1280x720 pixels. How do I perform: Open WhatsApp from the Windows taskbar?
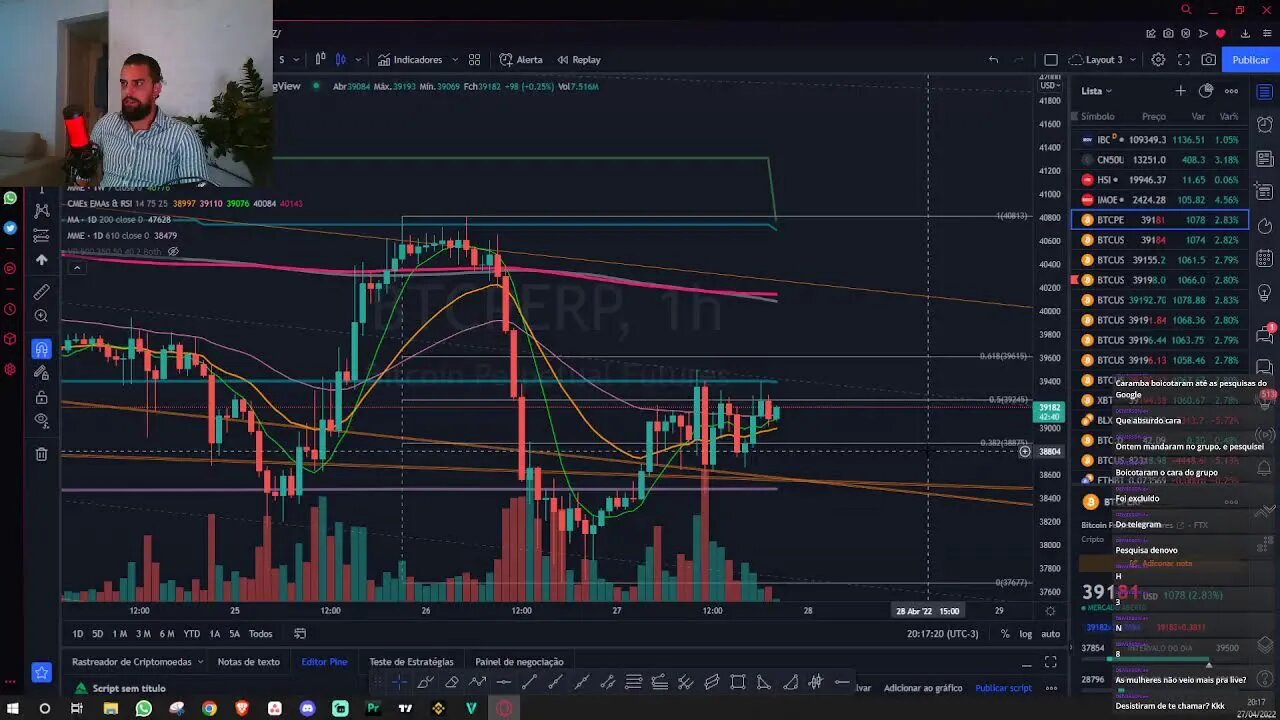[143, 708]
